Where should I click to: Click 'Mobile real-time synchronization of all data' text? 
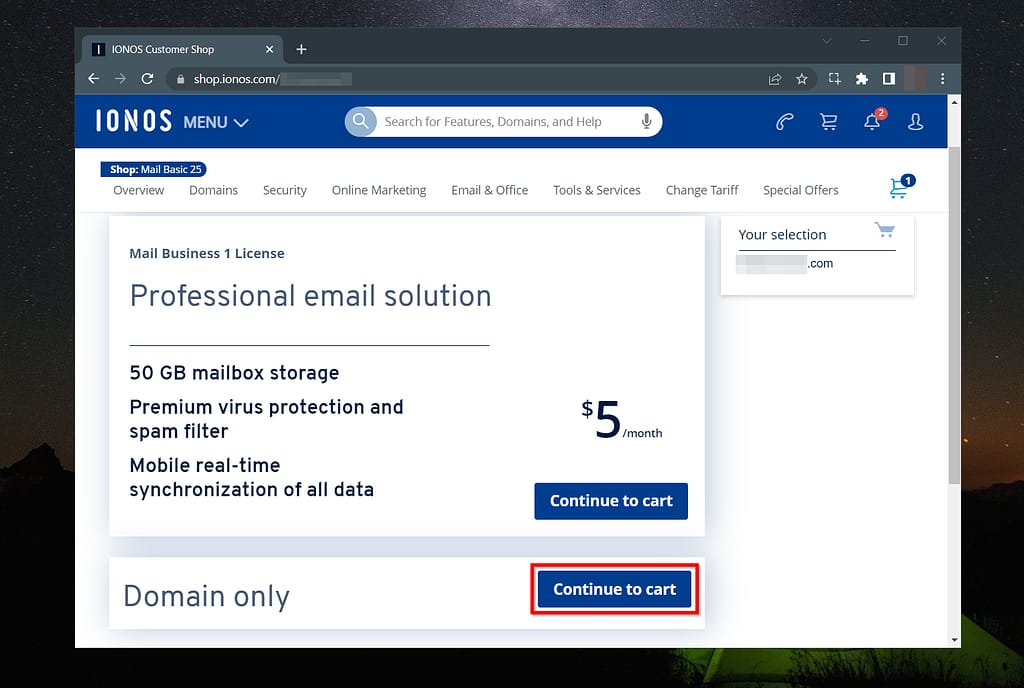point(251,477)
